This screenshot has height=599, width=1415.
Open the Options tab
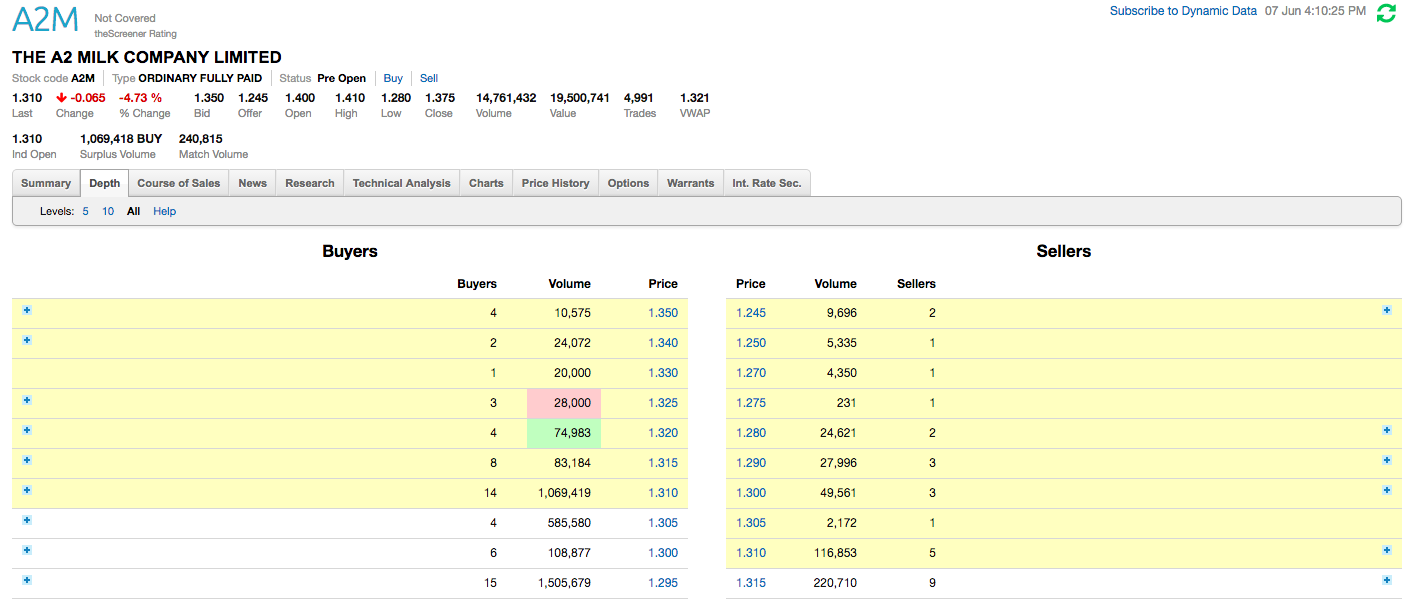coord(629,183)
